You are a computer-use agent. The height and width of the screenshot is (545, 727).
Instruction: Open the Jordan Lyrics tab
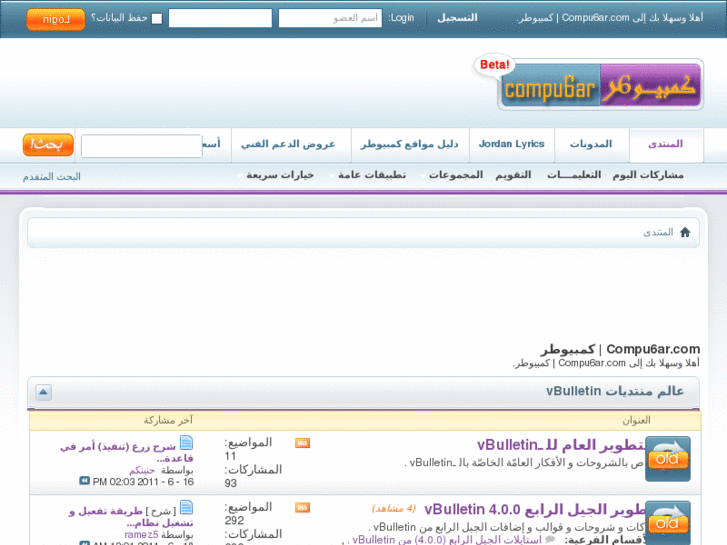pos(511,144)
